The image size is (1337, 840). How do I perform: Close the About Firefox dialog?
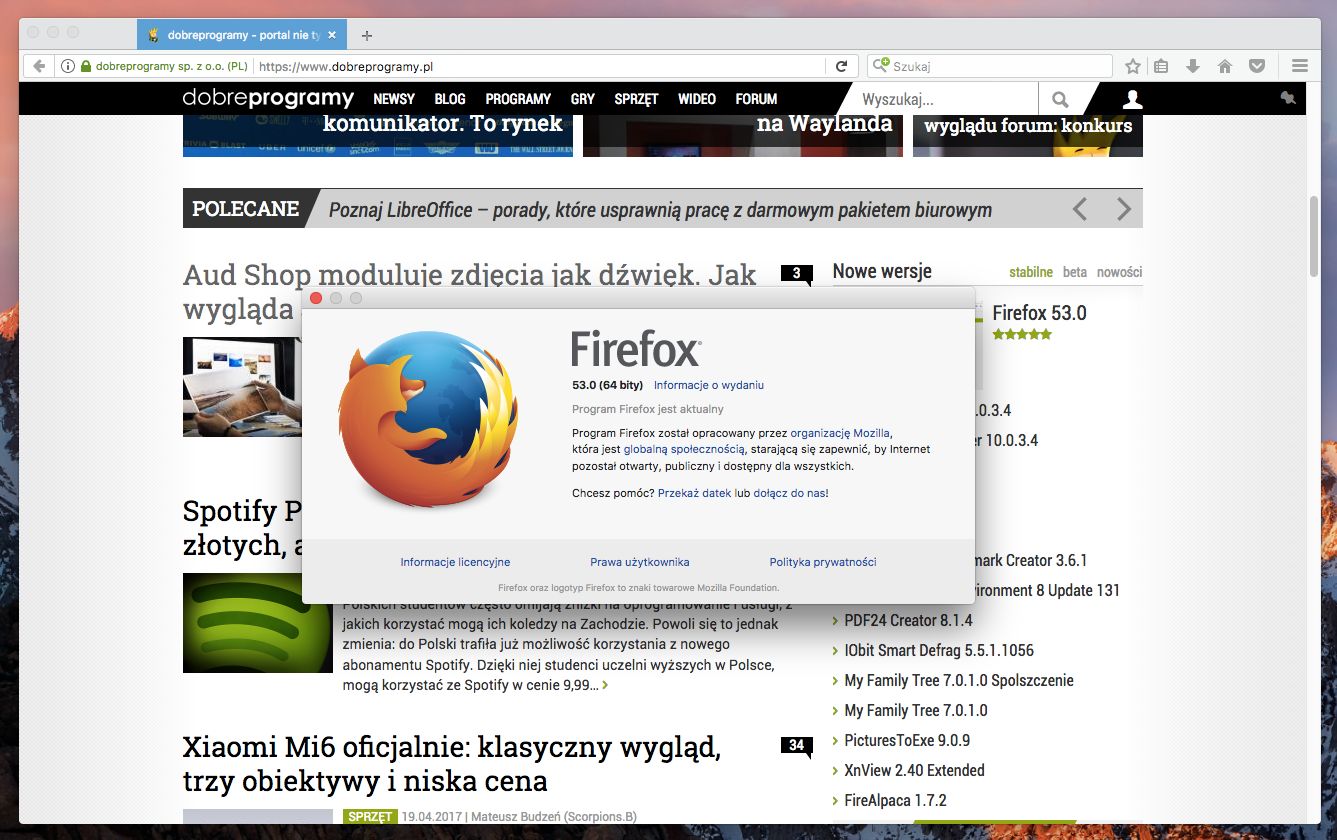click(x=316, y=298)
